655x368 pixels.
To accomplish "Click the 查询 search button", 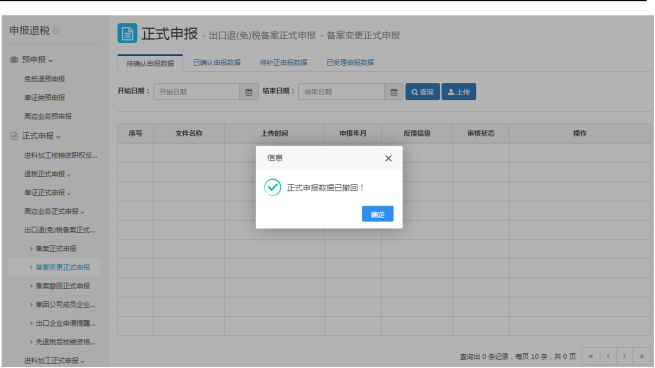I will pyautogui.click(x=422, y=92).
